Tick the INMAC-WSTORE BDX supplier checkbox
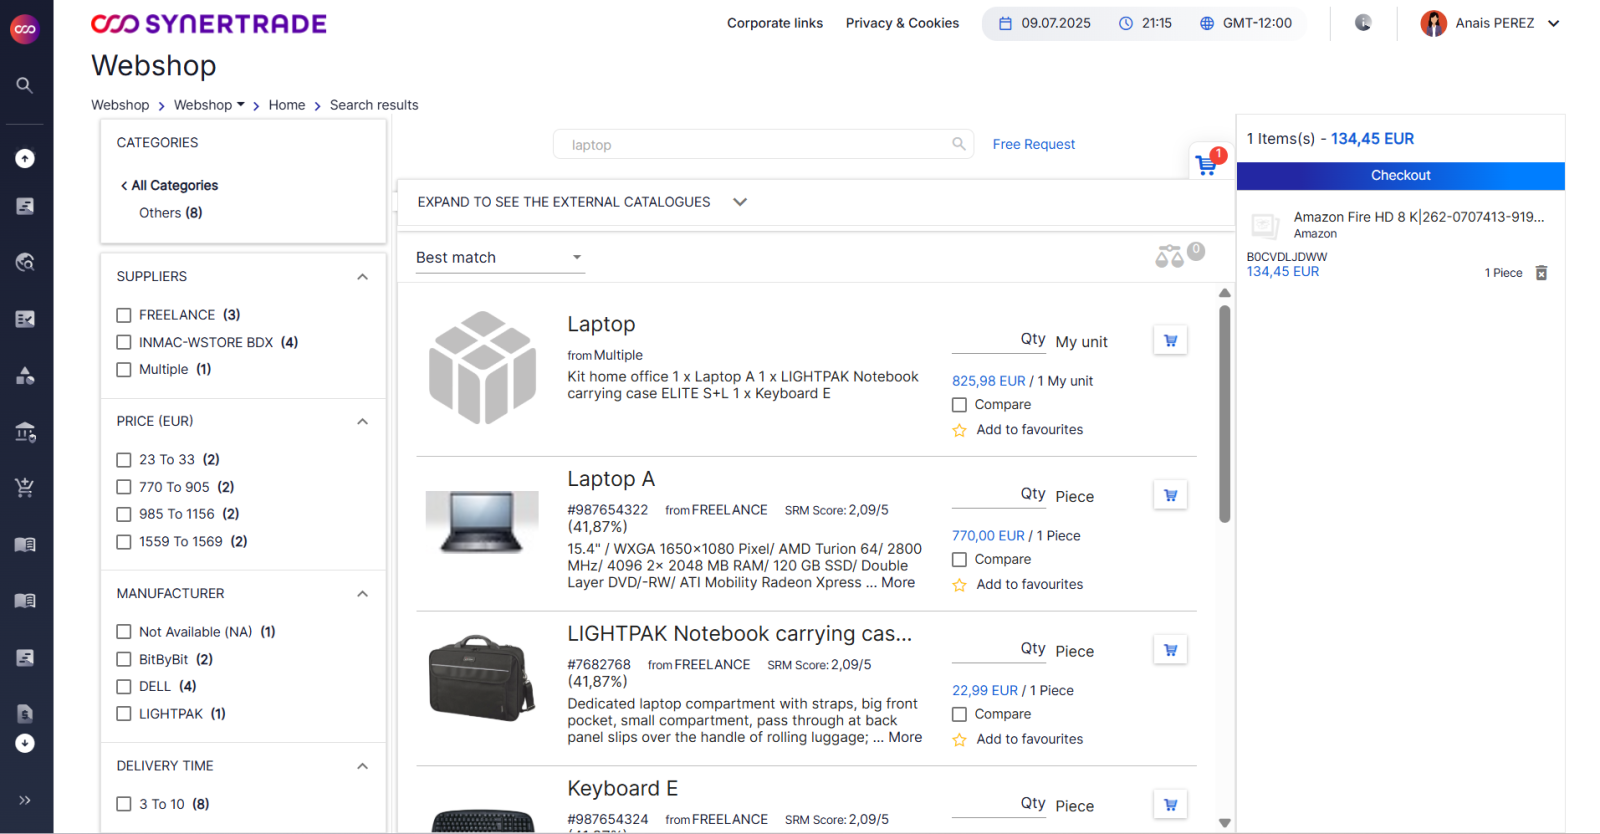This screenshot has width=1600, height=834. pos(124,342)
